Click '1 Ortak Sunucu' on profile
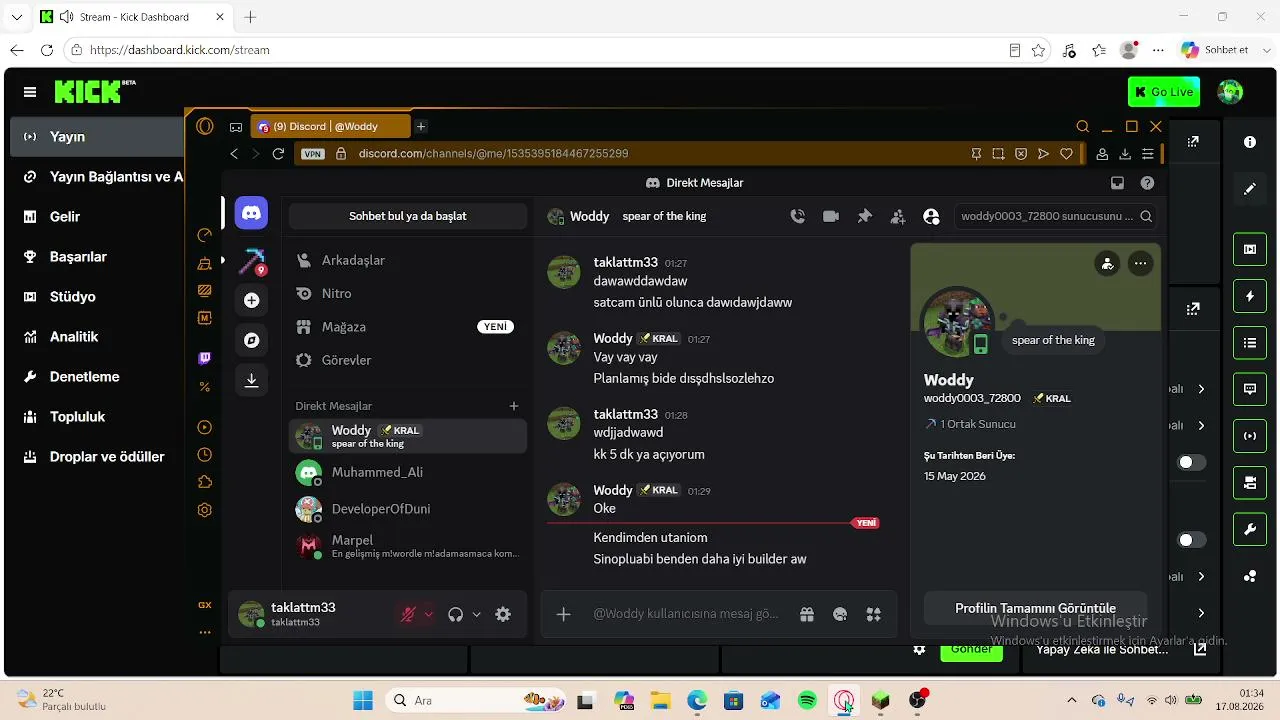This screenshot has width=1280, height=720. 970,424
